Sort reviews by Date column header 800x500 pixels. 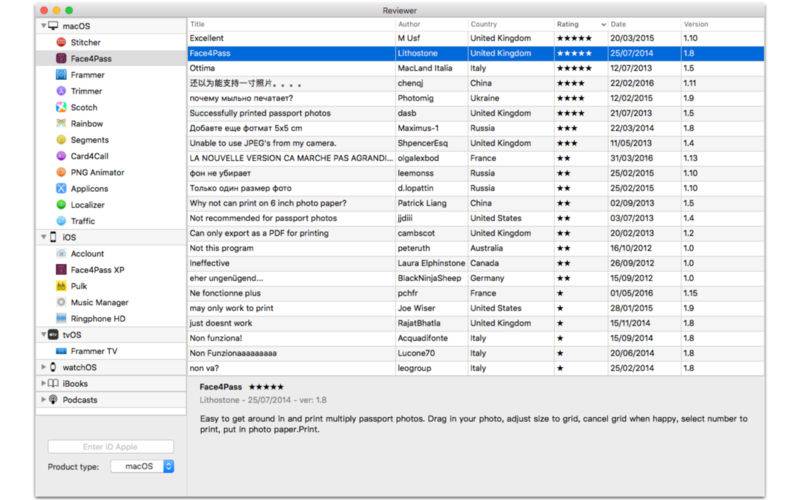(618, 24)
